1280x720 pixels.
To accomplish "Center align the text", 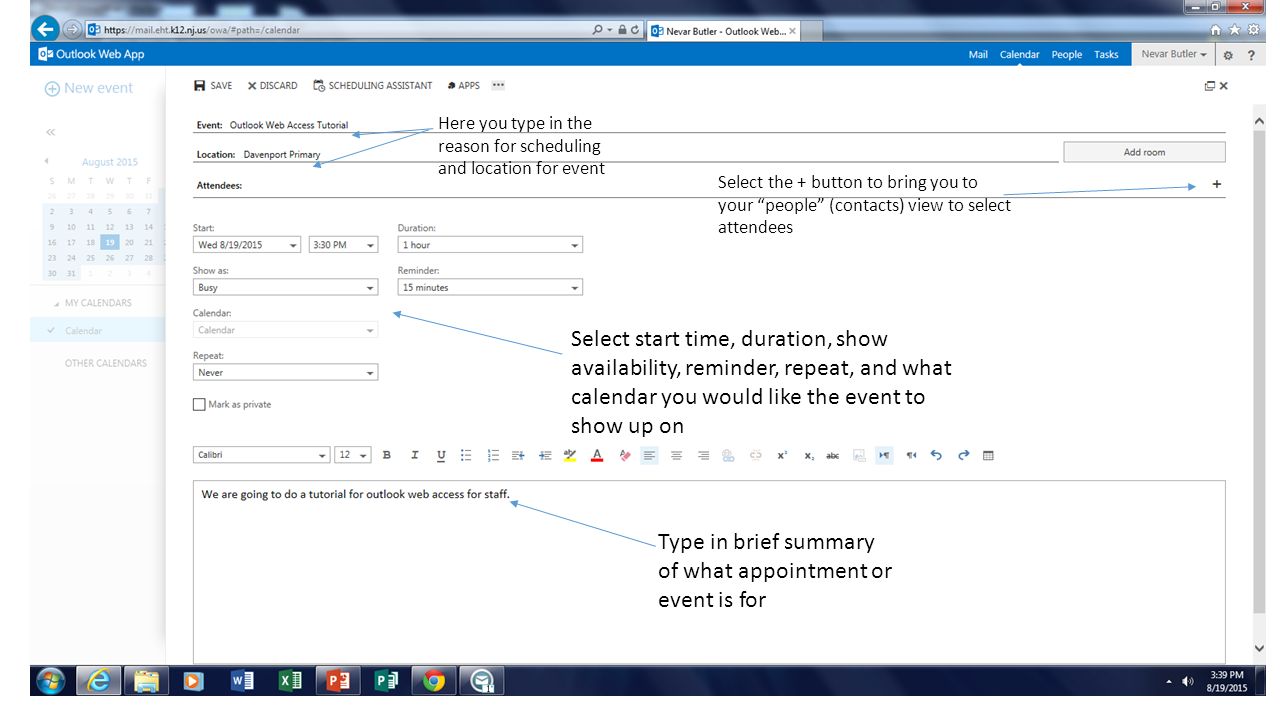I will (676, 455).
